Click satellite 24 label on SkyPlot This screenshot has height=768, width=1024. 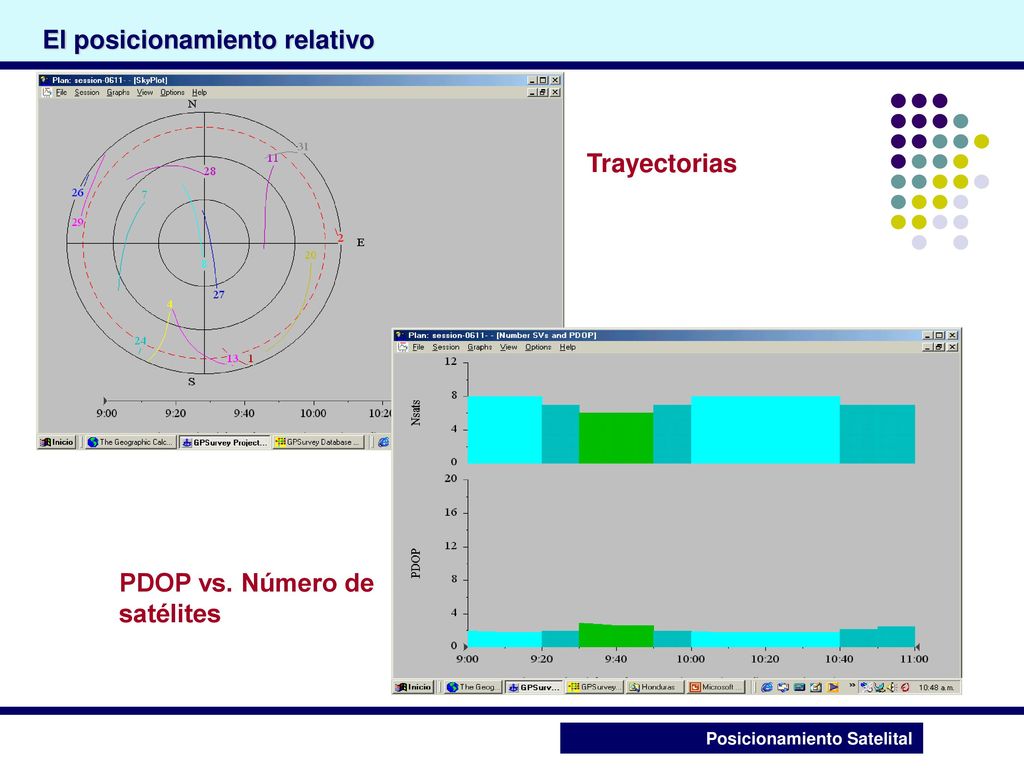click(x=140, y=341)
